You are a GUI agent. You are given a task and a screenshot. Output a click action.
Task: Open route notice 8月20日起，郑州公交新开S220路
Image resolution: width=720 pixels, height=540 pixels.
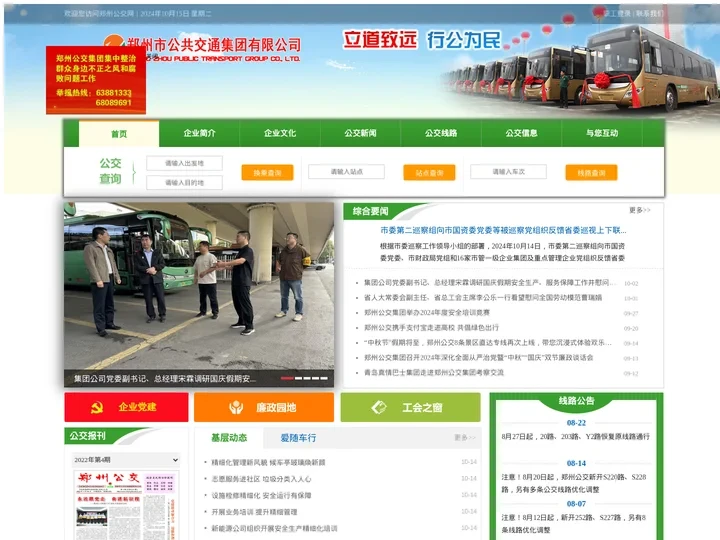click(x=574, y=484)
